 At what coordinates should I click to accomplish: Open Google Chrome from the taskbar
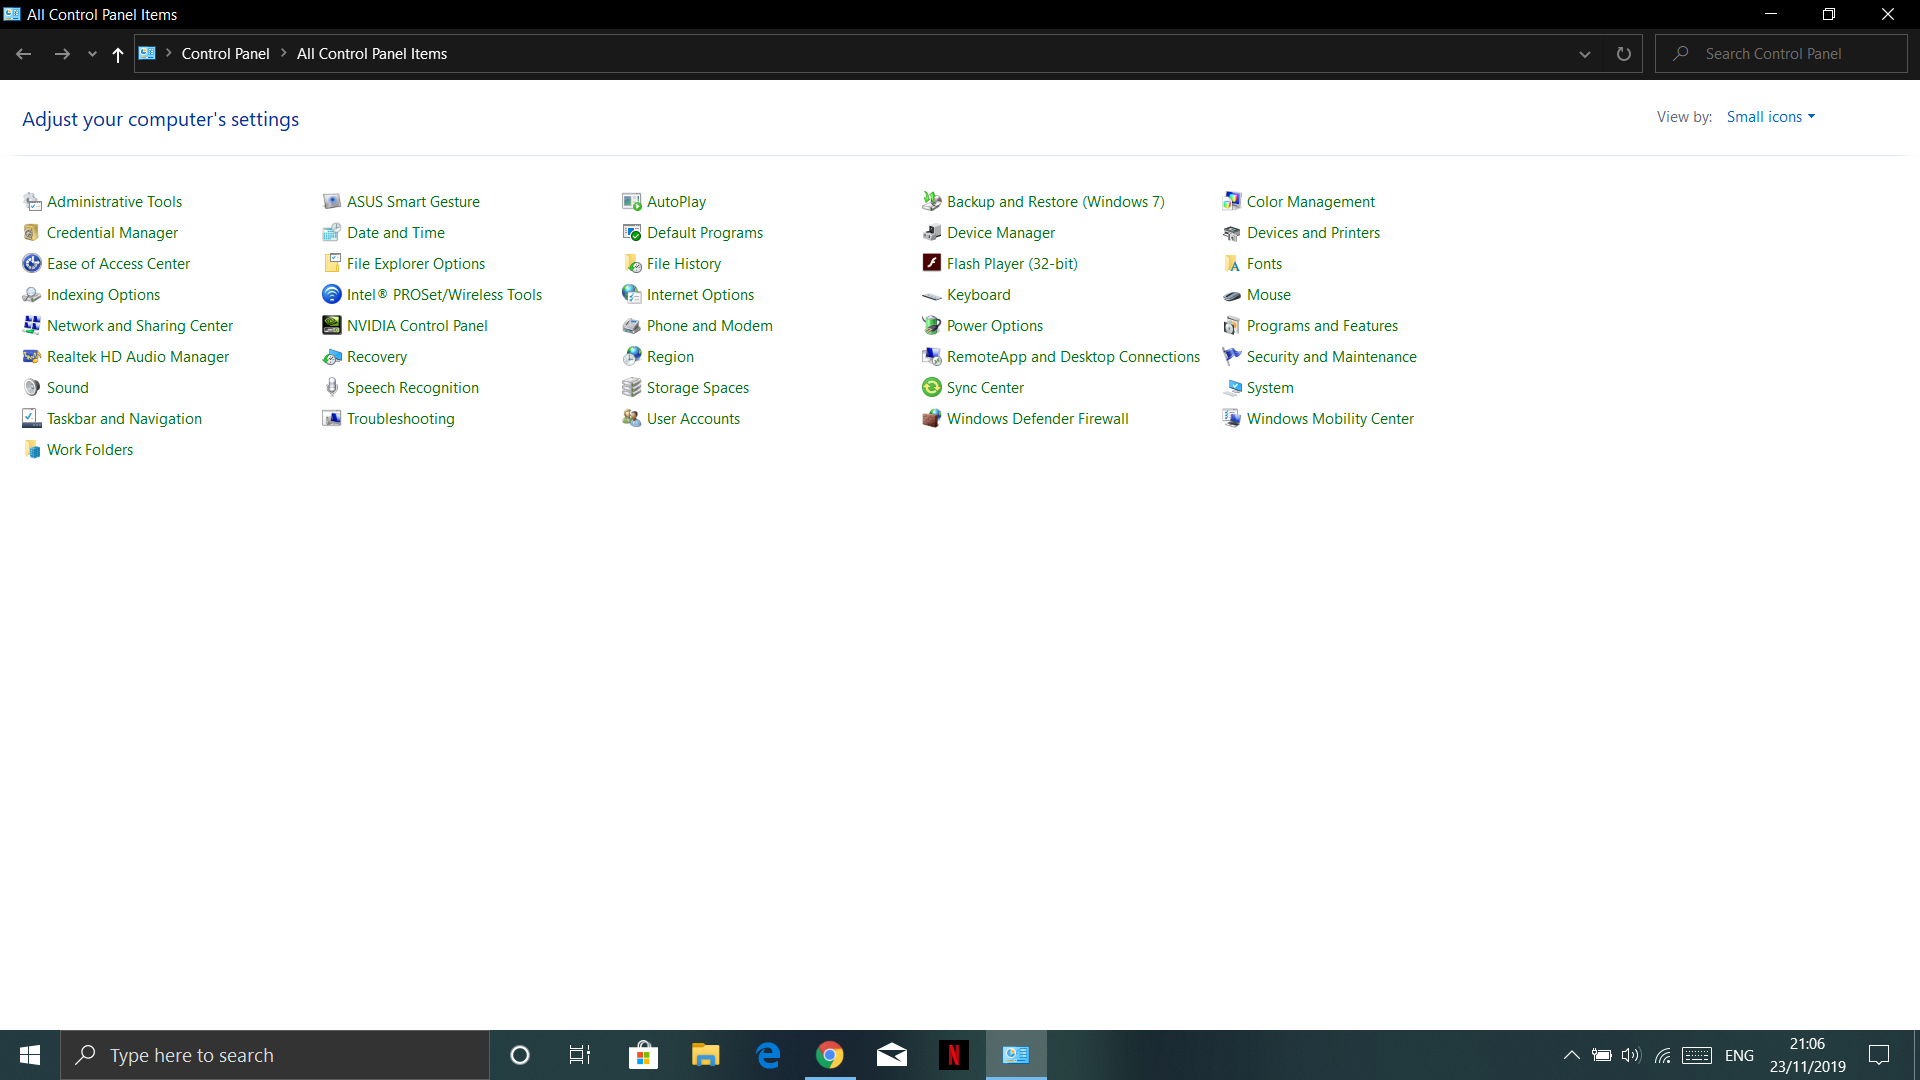[830, 1055]
